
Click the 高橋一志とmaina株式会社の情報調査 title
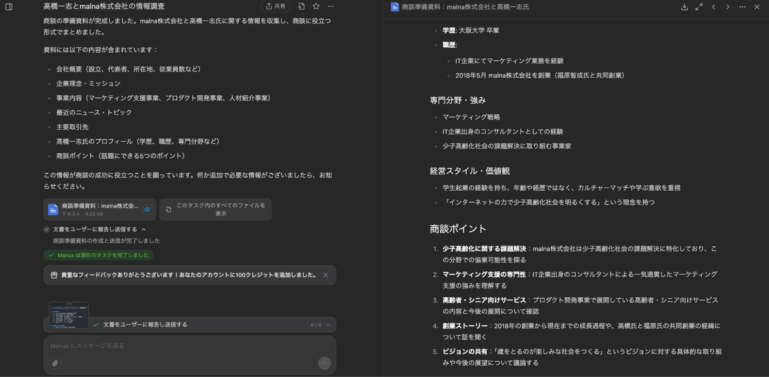[104, 6]
